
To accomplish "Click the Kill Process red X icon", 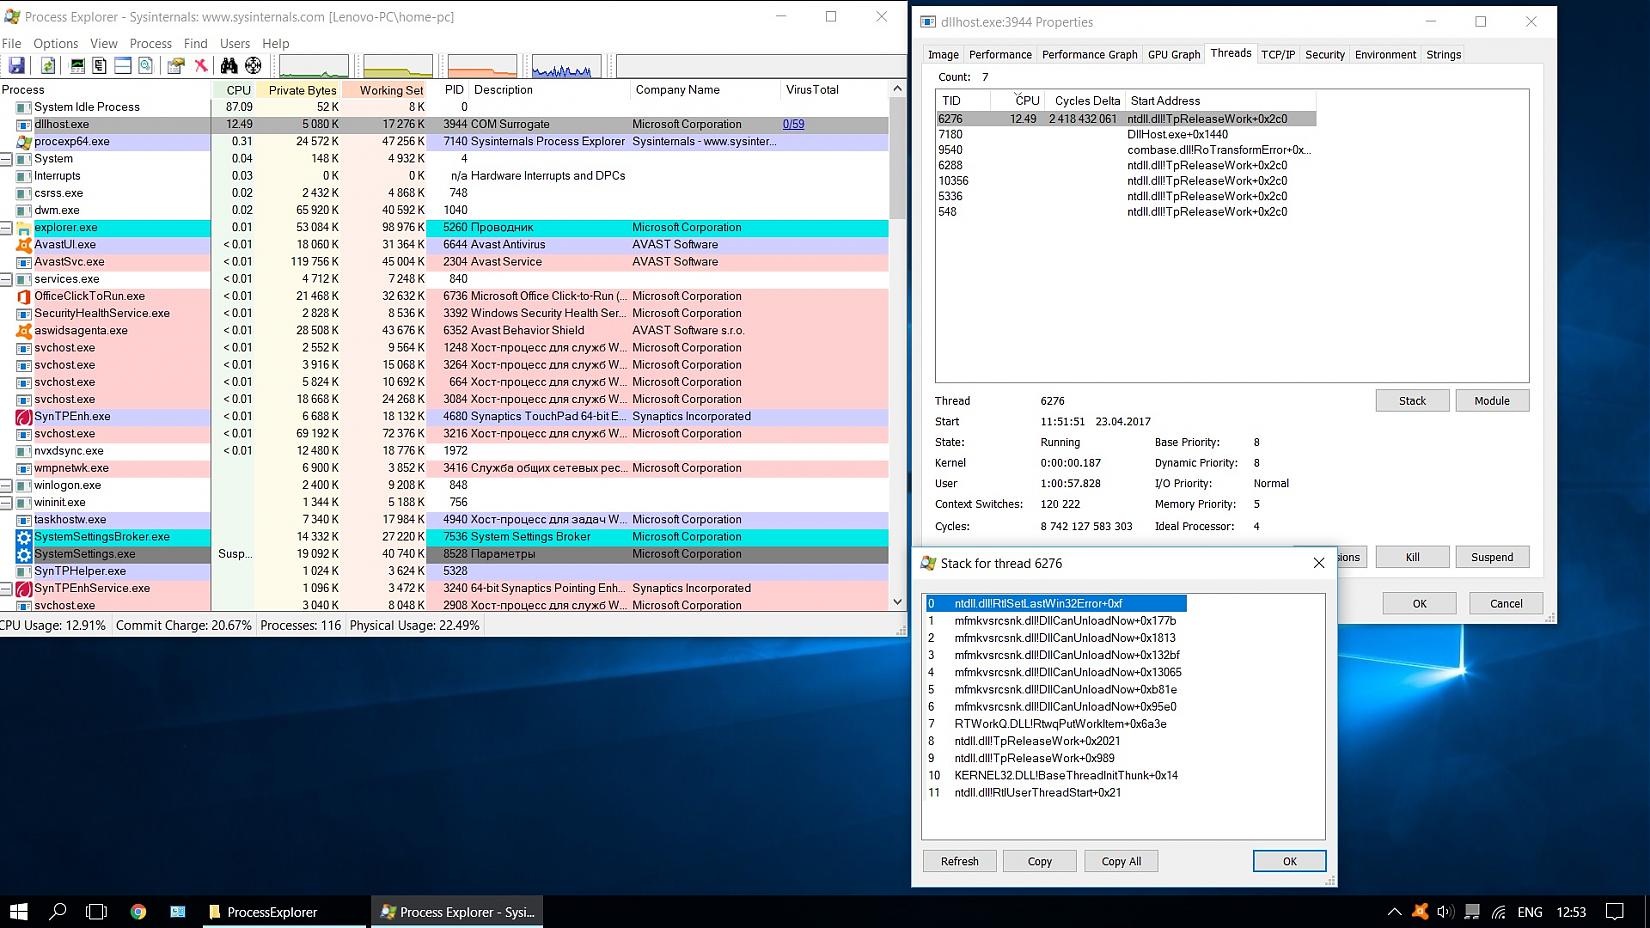I will pos(201,66).
